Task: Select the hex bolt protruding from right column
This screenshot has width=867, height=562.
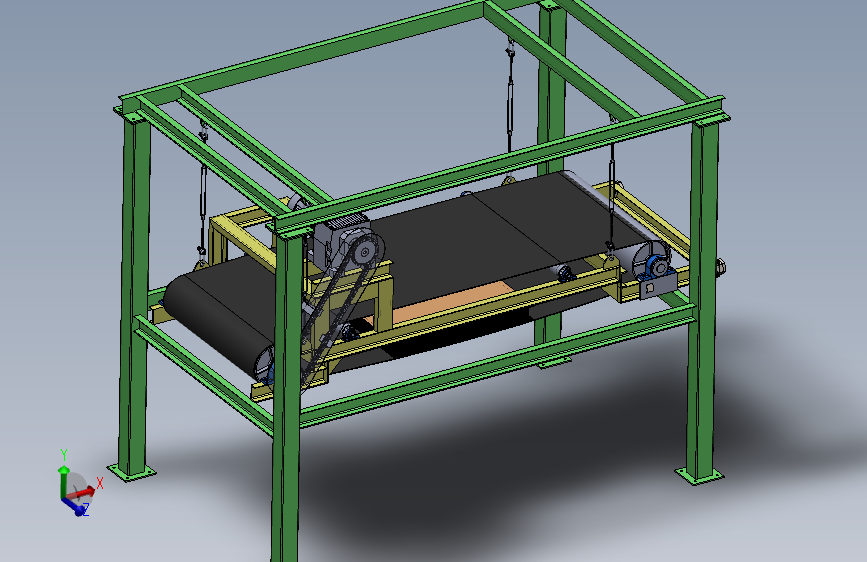Action: pyautogui.click(x=721, y=268)
